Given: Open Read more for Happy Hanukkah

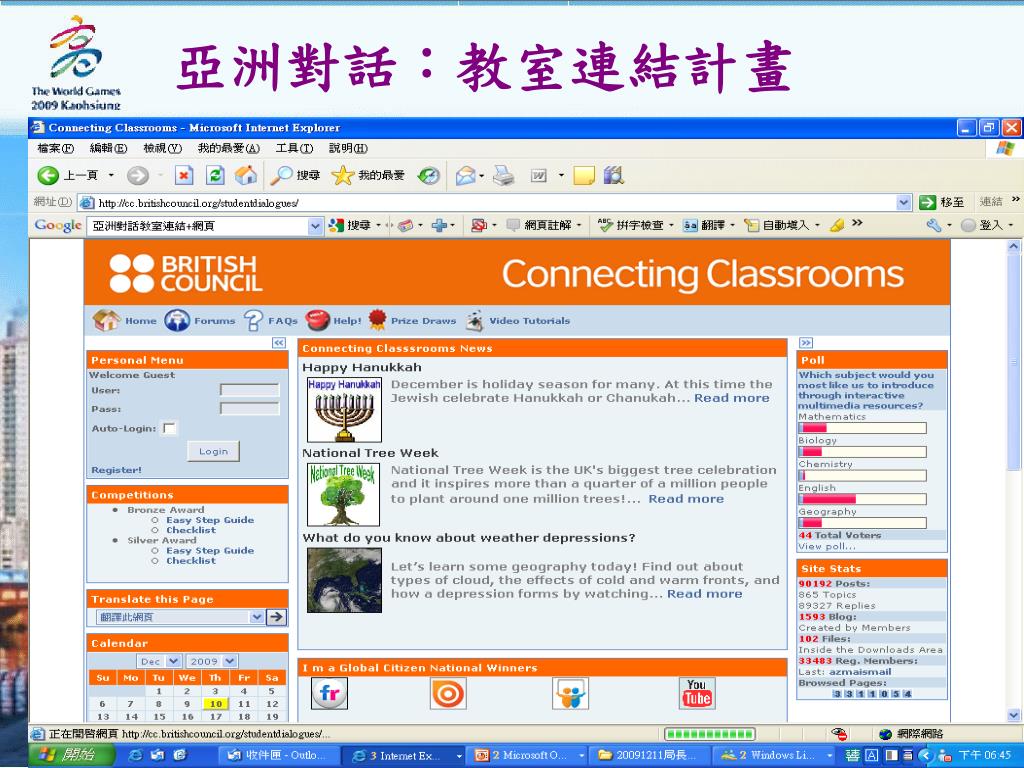Looking at the screenshot, I should [731, 398].
